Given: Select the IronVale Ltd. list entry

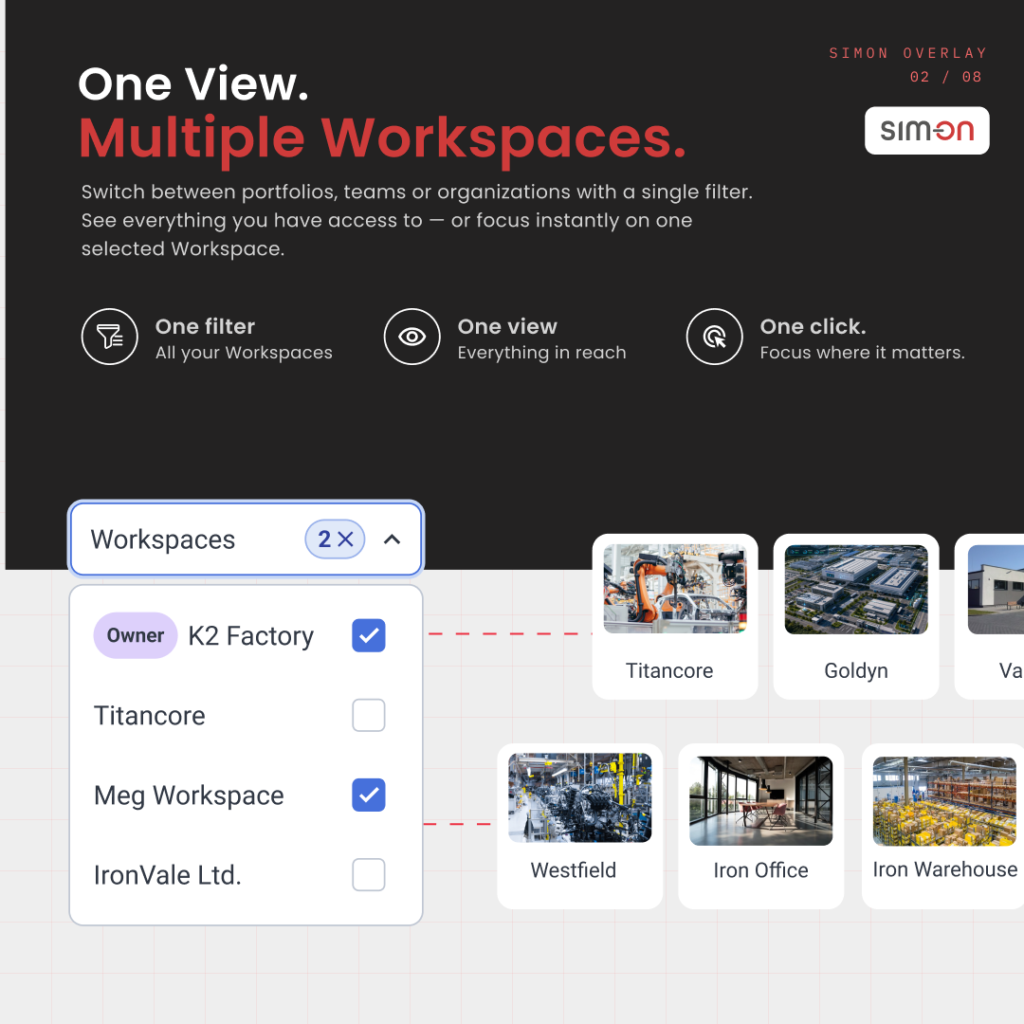Looking at the screenshot, I should [x=246, y=874].
